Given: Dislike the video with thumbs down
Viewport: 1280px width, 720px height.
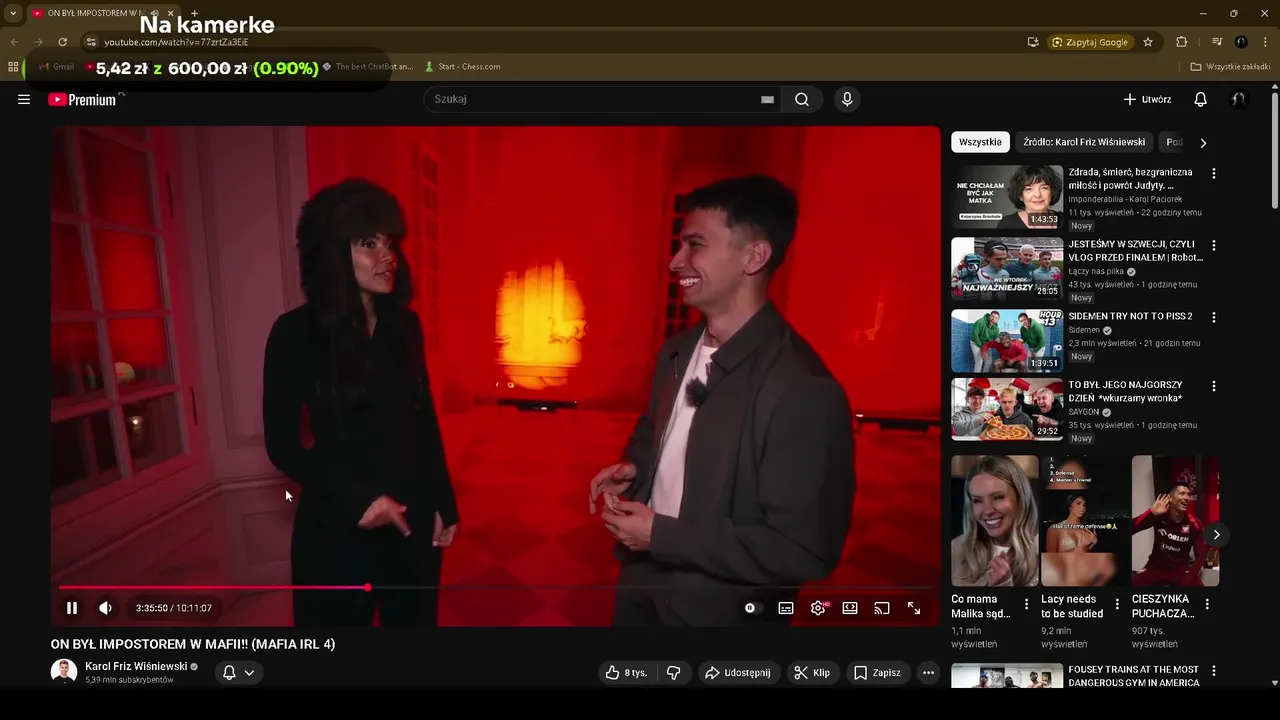Looking at the screenshot, I should tap(673, 673).
